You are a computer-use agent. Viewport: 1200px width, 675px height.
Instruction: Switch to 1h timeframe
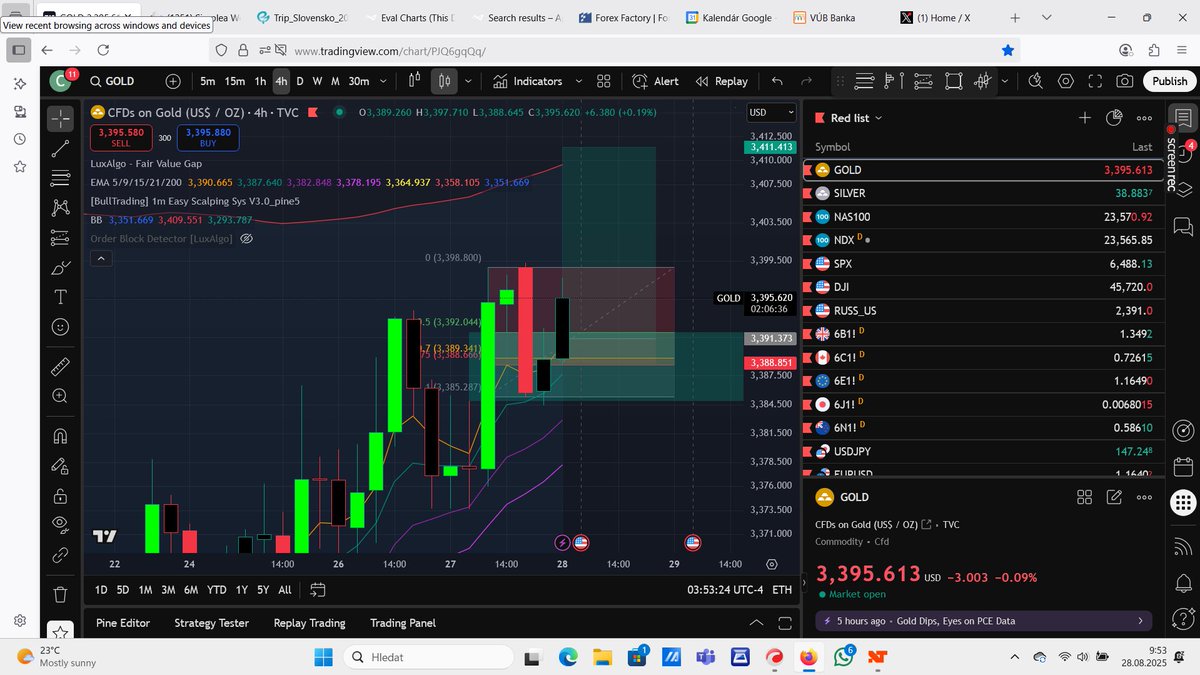click(x=260, y=82)
